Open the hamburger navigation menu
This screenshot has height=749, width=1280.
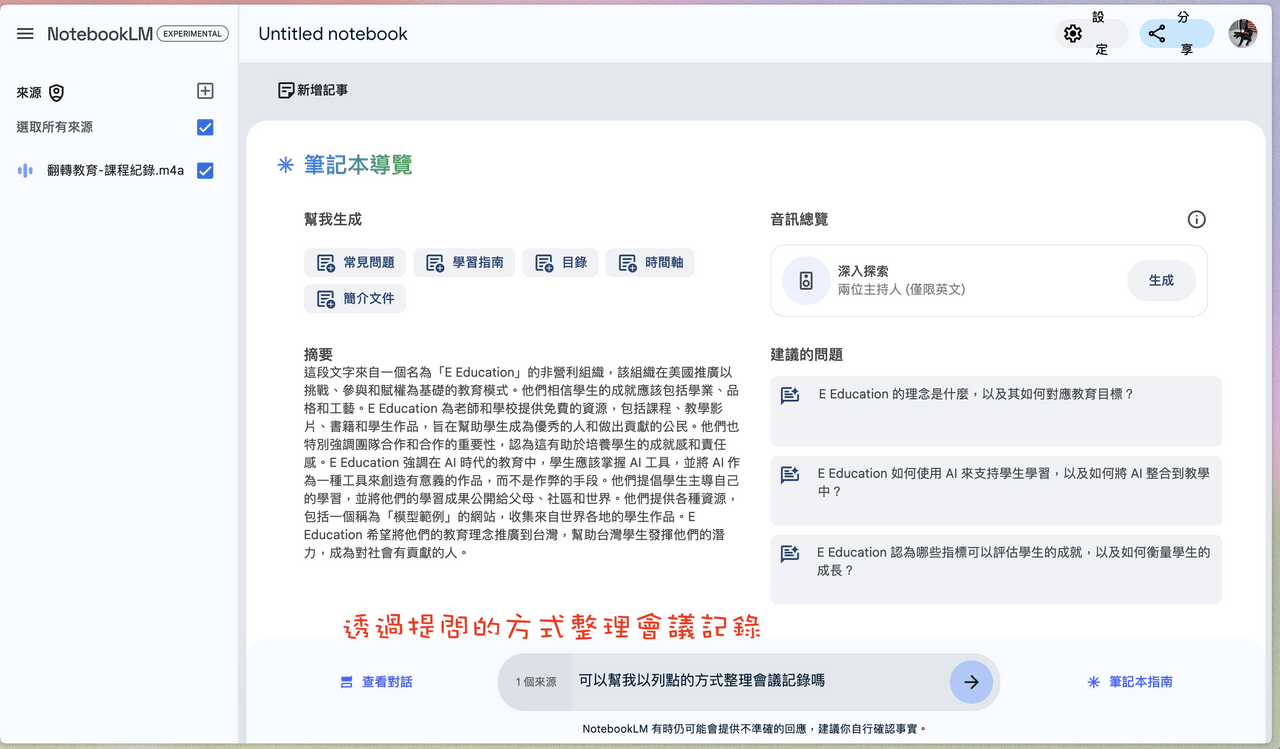point(25,34)
